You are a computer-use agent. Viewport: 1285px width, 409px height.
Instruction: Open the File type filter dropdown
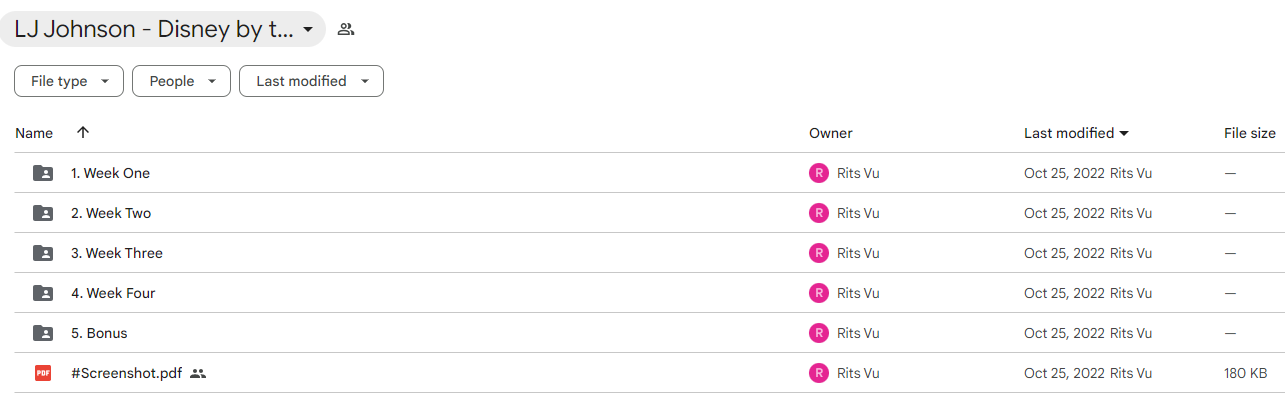(x=69, y=81)
